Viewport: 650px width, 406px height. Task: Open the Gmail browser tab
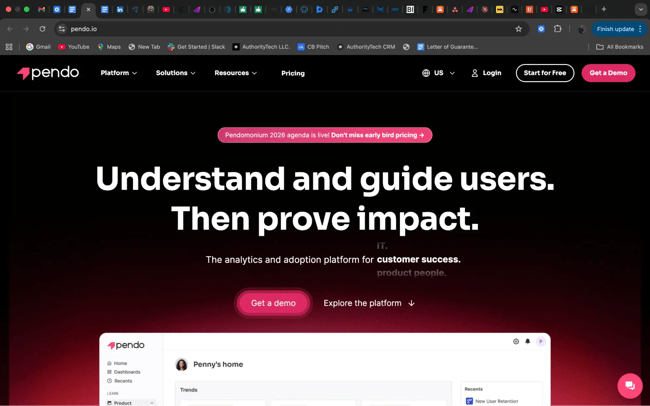41,9
